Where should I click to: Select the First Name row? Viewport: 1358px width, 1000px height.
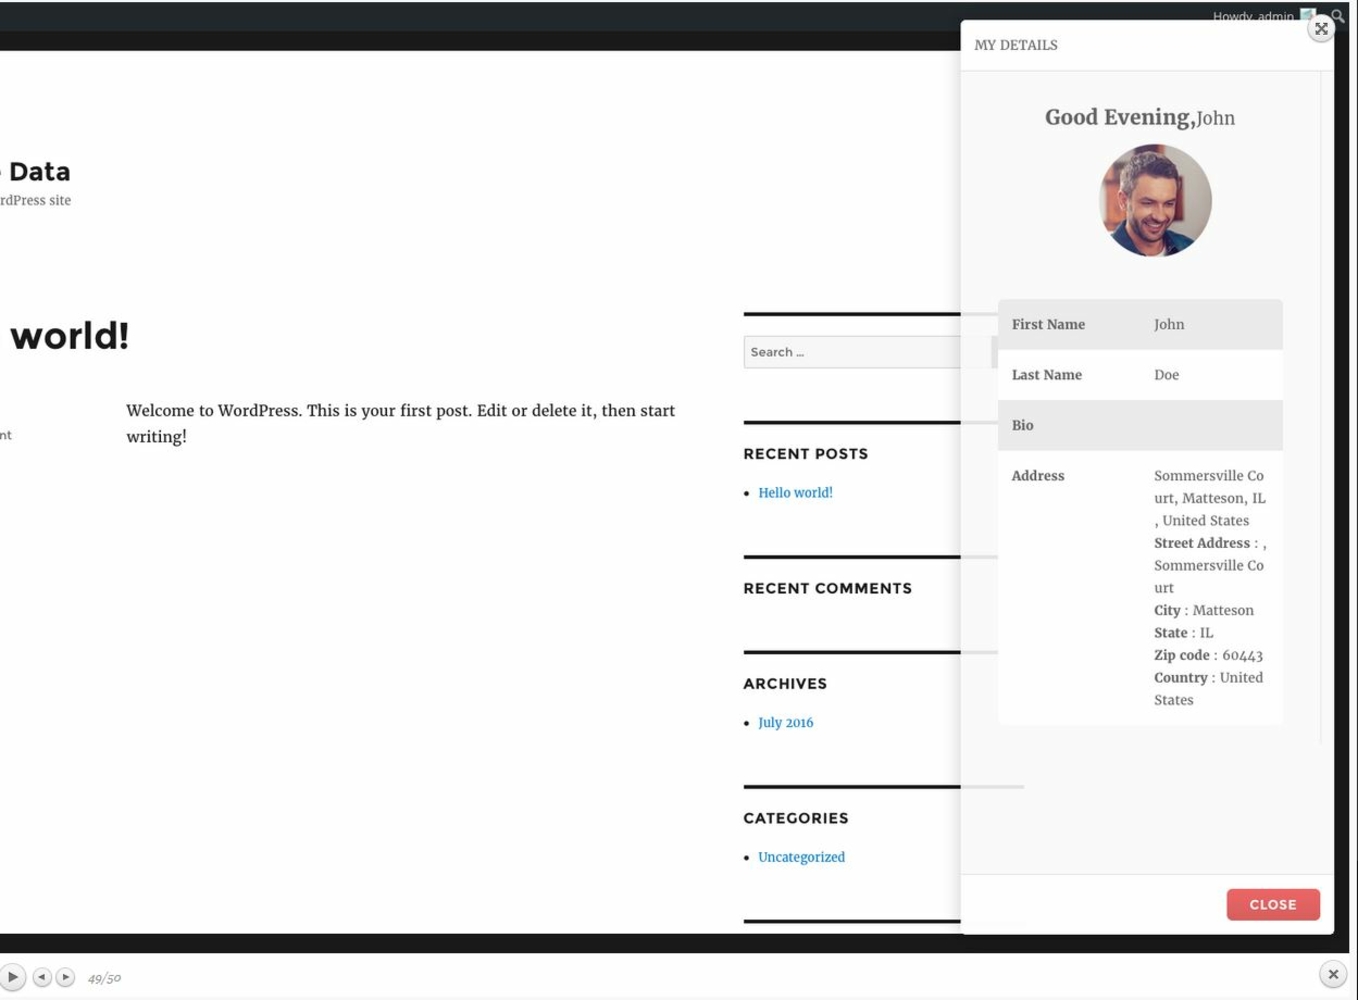1139,325
